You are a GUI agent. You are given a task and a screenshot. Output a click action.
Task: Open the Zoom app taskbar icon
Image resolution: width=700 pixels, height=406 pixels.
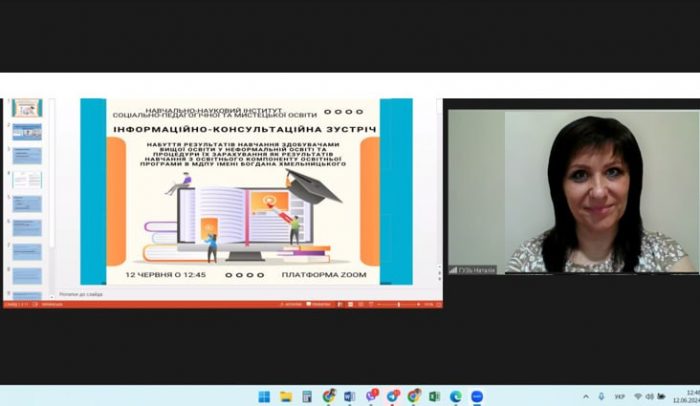[477, 396]
